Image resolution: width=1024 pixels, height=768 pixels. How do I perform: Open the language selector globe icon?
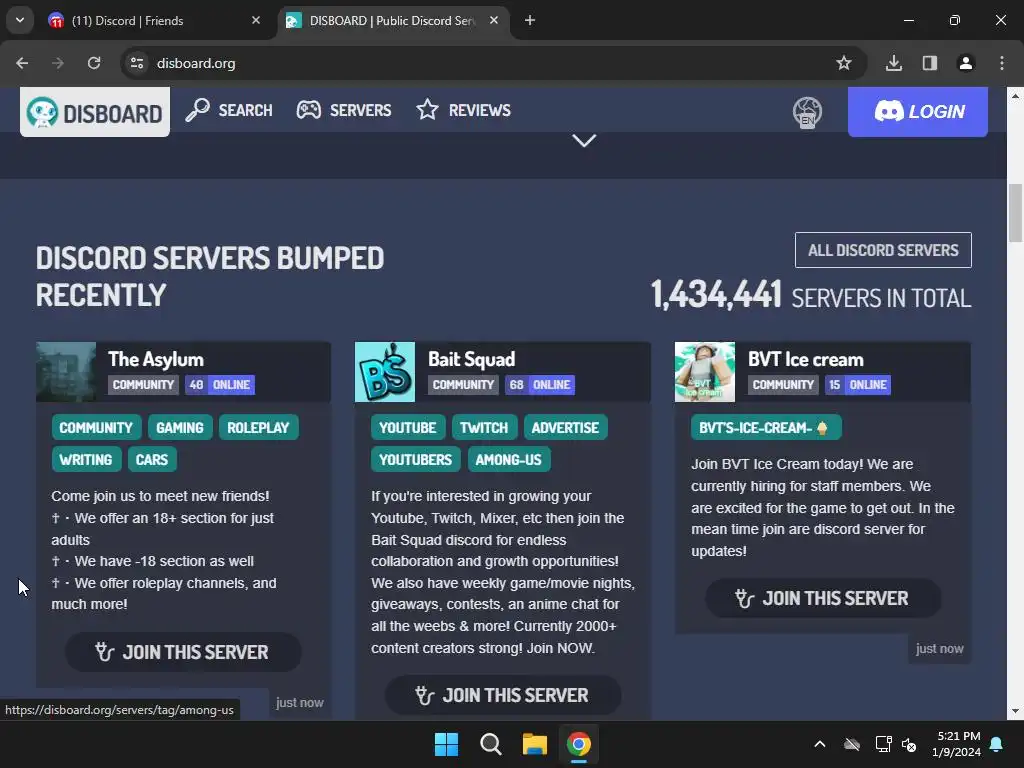click(x=807, y=112)
